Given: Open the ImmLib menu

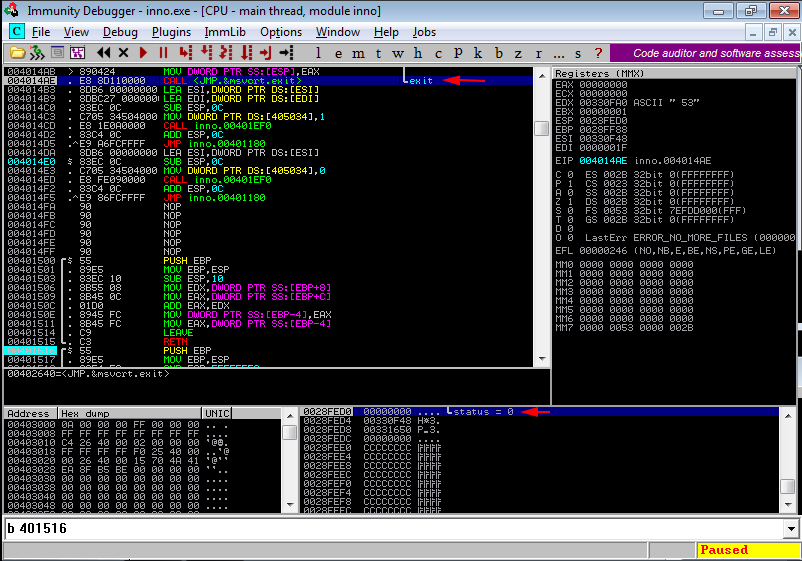Looking at the screenshot, I should coord(225,32).
